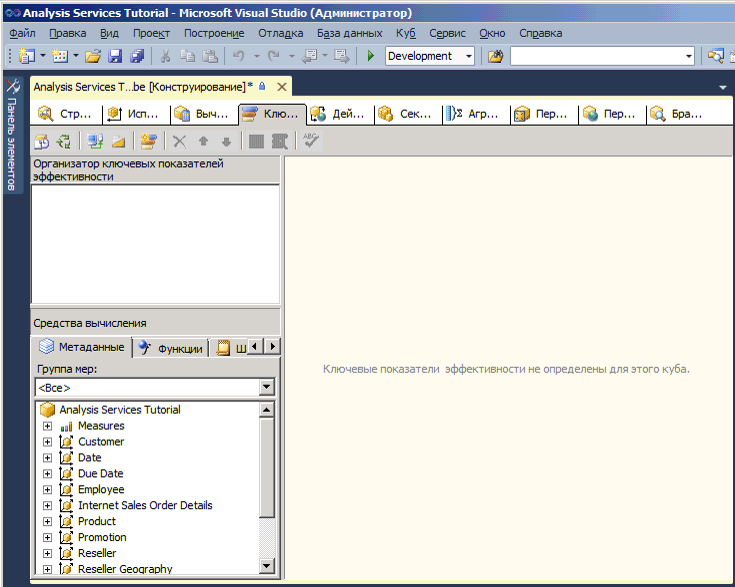Open the find combo box dropdown arrow
This screenshot has width=735, height=587.
(689, 56)
